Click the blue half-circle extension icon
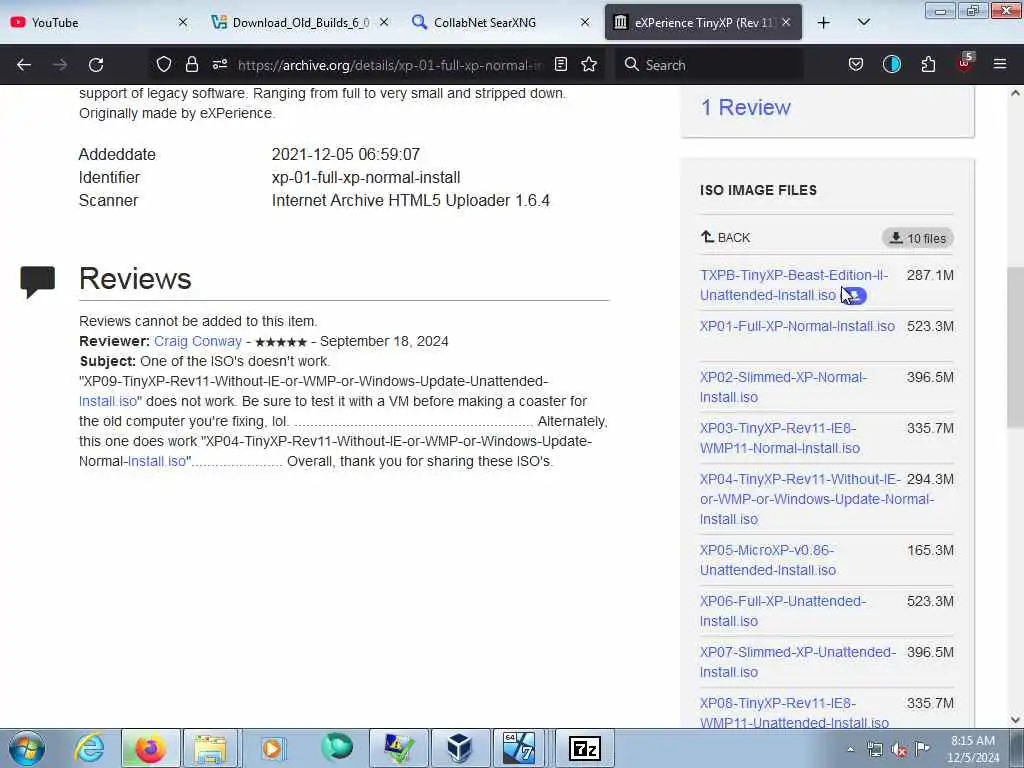 coord(891,64)
